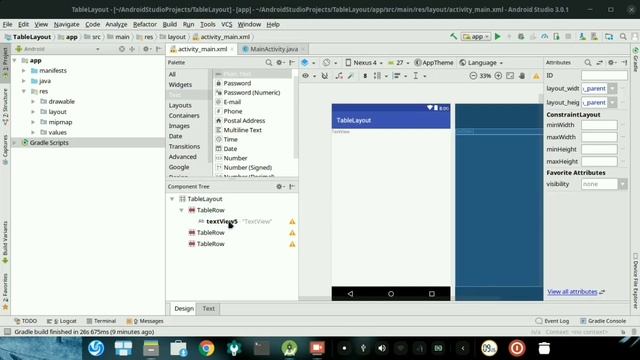Expand the manifests folder
This screenshot has height=360, width=640.
(x=24, y=71)
